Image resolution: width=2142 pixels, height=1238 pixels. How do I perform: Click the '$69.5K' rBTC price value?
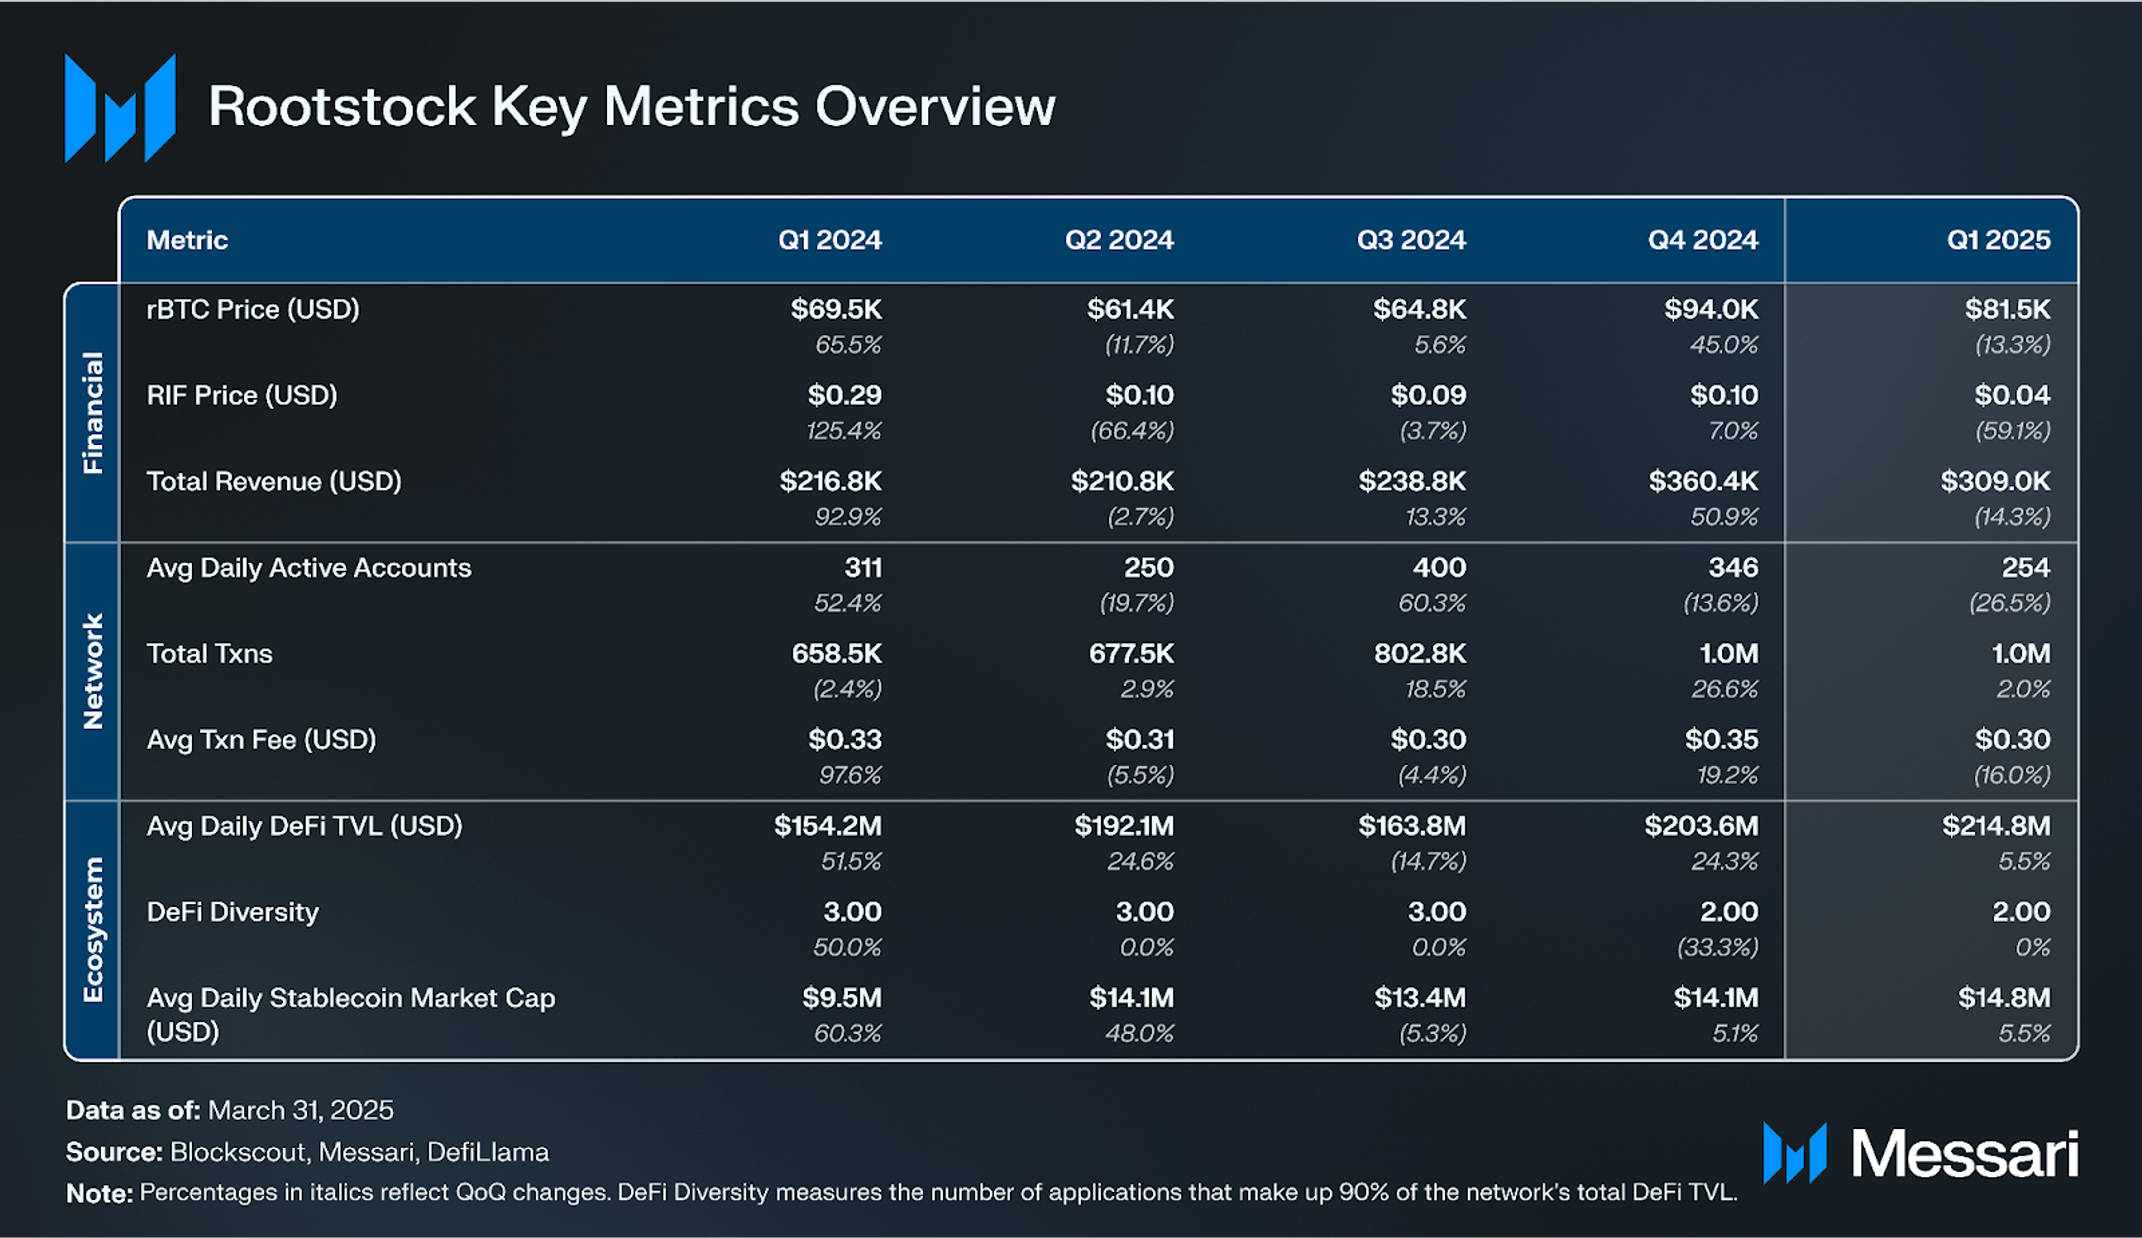[x=836, y=309]
